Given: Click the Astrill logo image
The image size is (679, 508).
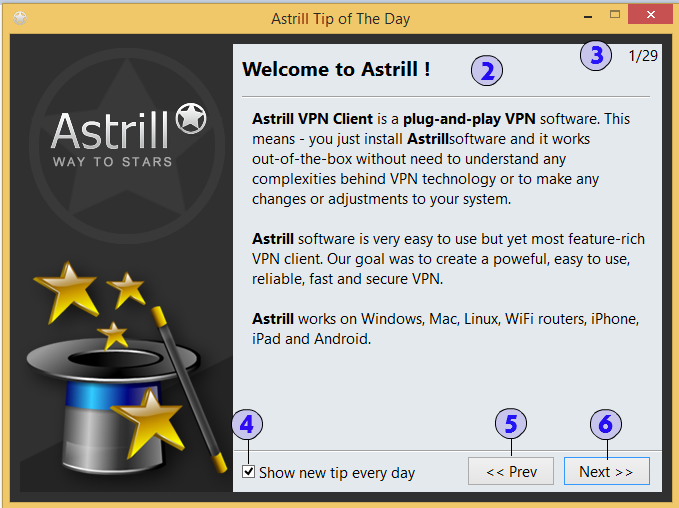Looking at the screenshot, I should point(129,135).
